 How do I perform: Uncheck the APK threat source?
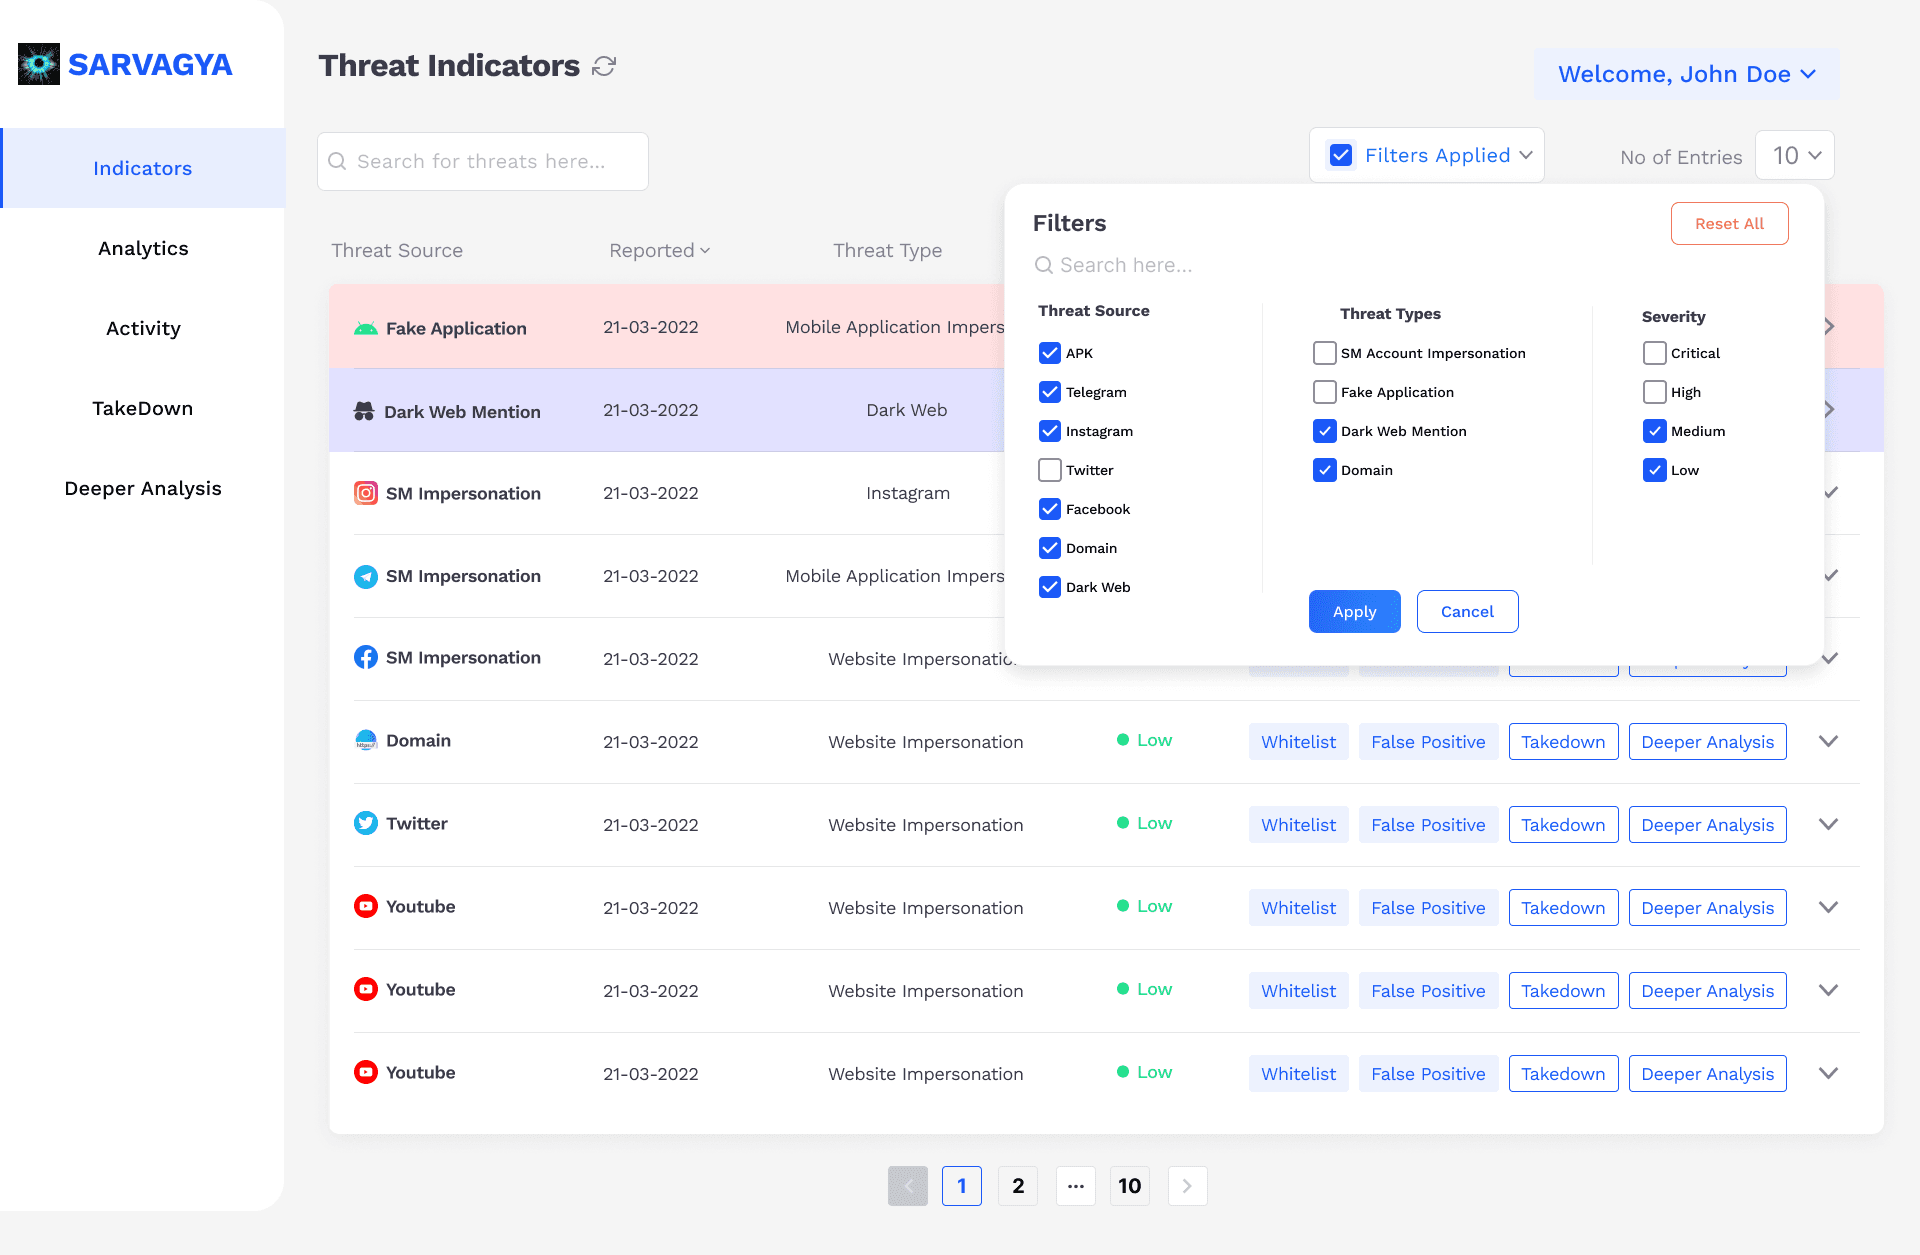tap(1050, 353)
